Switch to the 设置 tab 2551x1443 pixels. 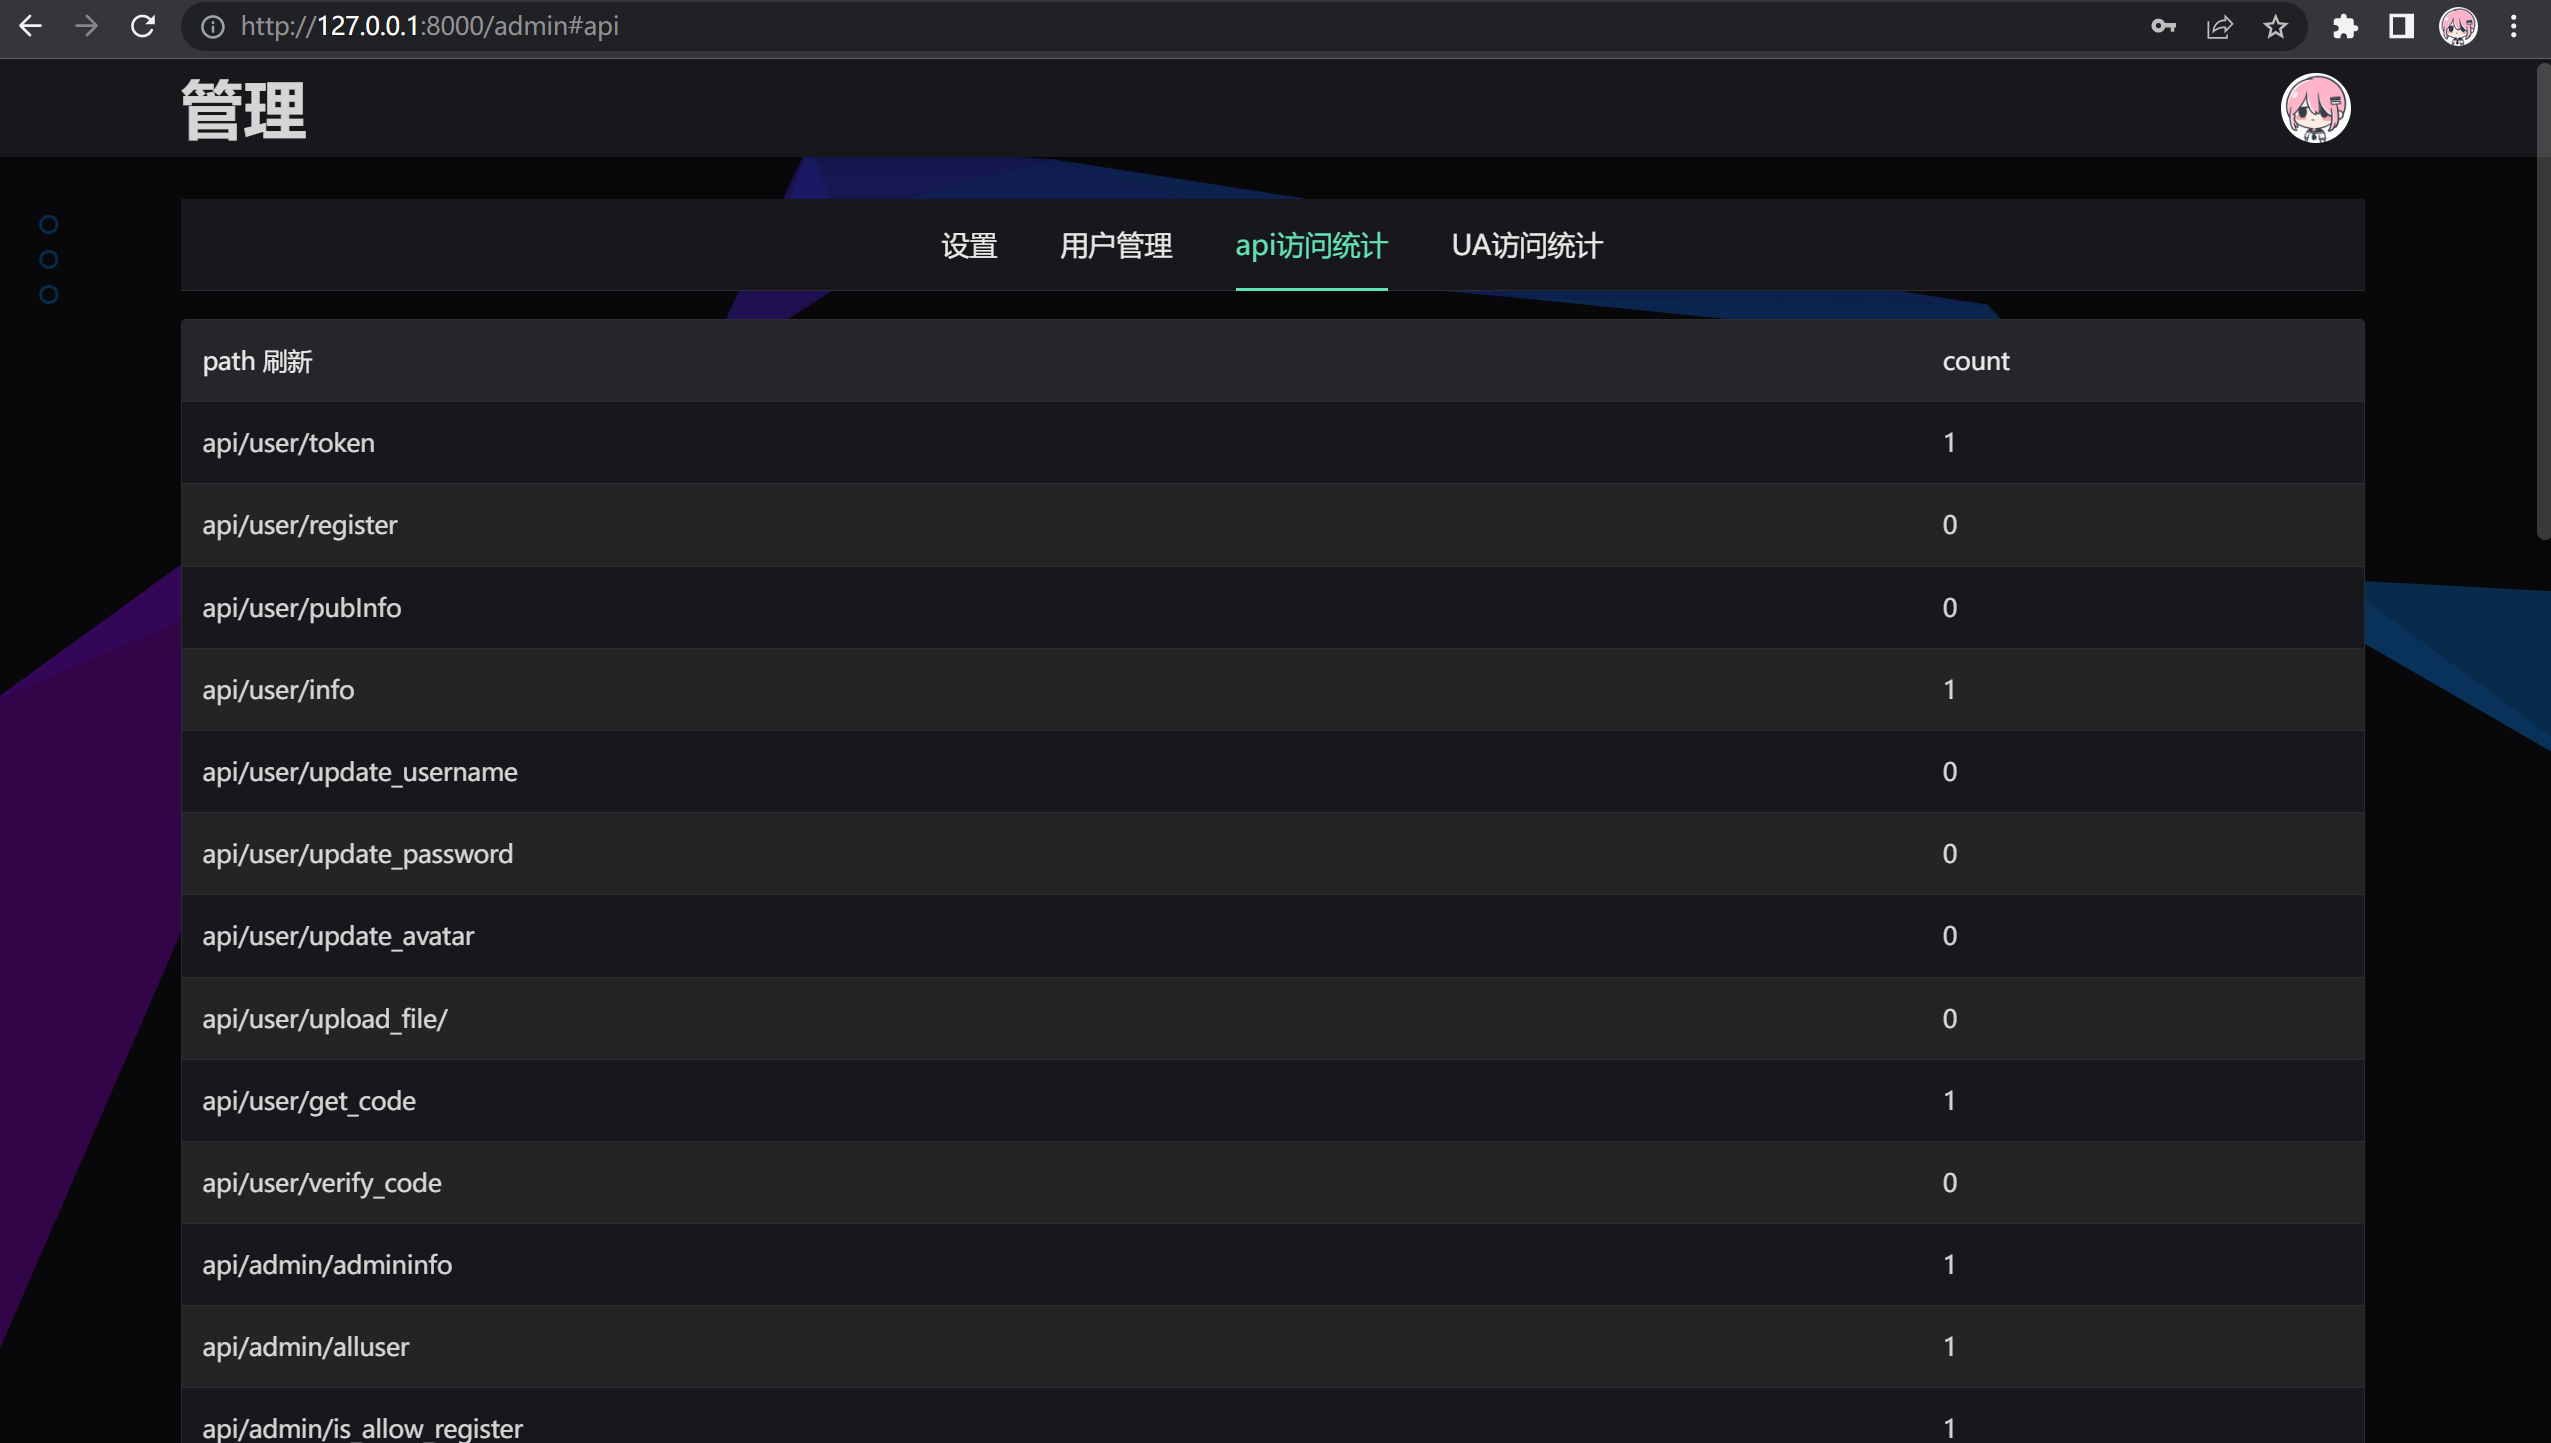tap(969, 246)
